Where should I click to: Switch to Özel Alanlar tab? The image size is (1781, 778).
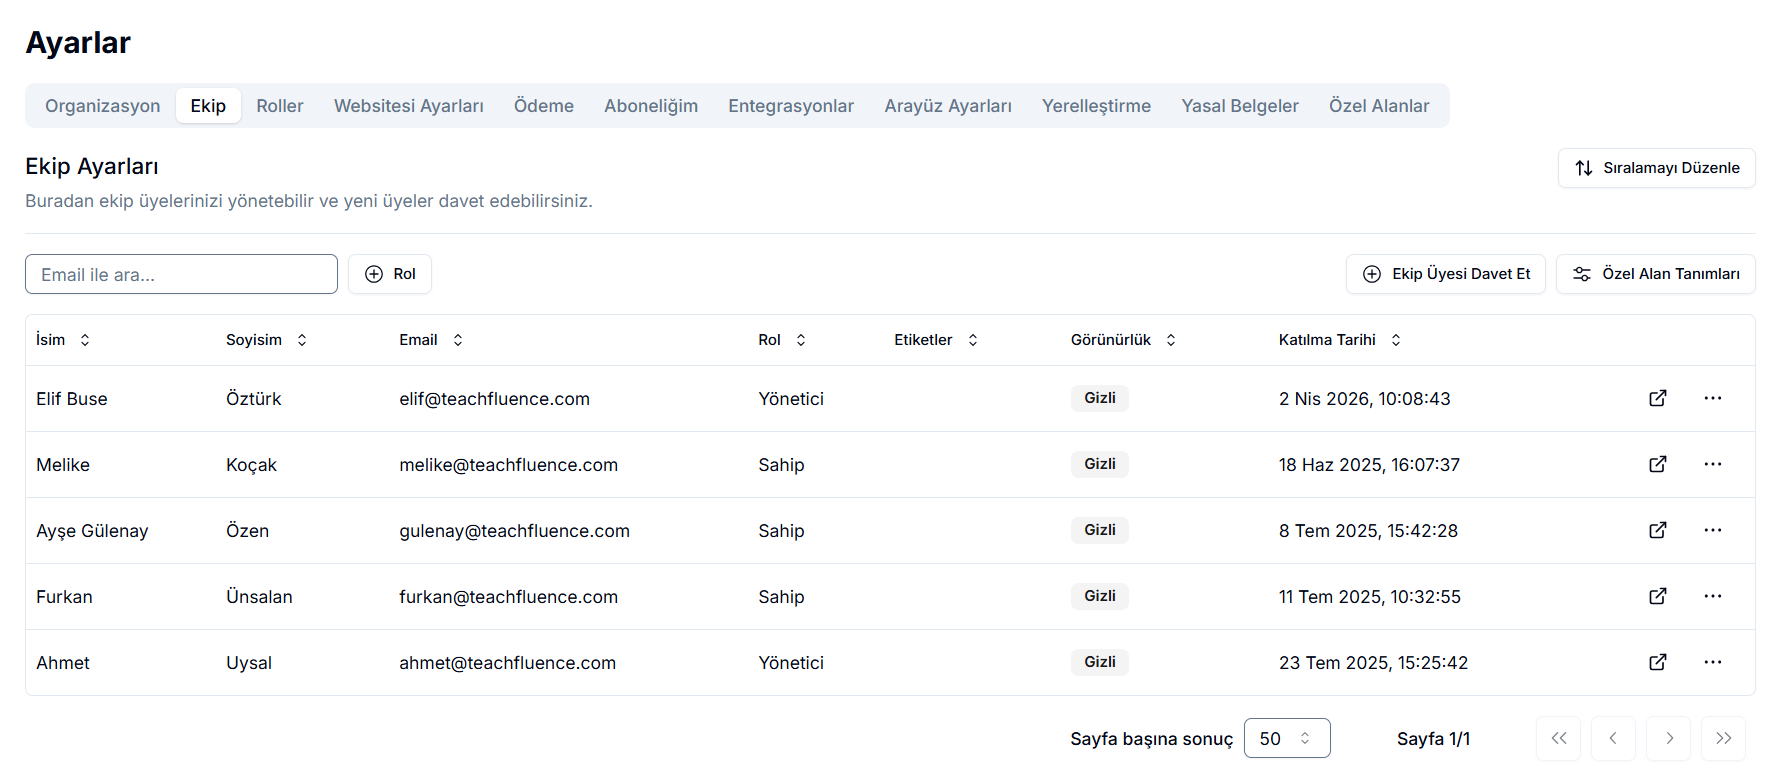click(x=1379, y=106)
